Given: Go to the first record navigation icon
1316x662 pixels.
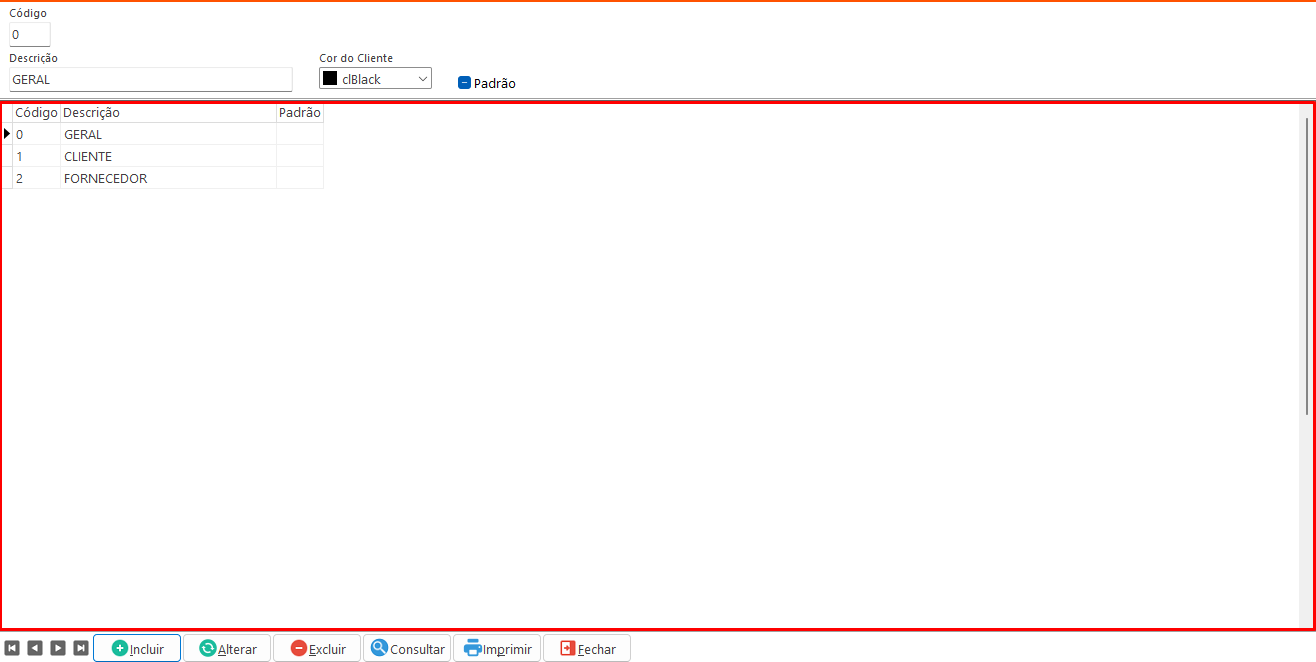Looking at the screenshot, I should [12, 648].
